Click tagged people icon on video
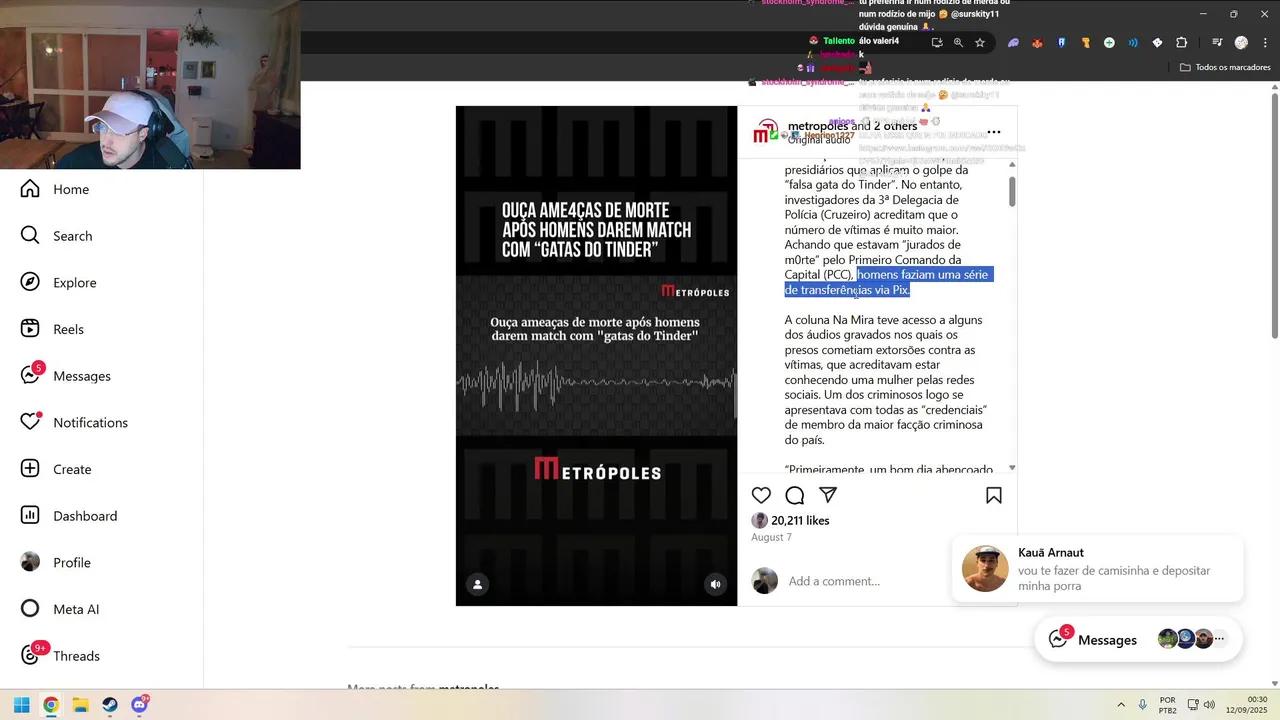 coord(478,584)
